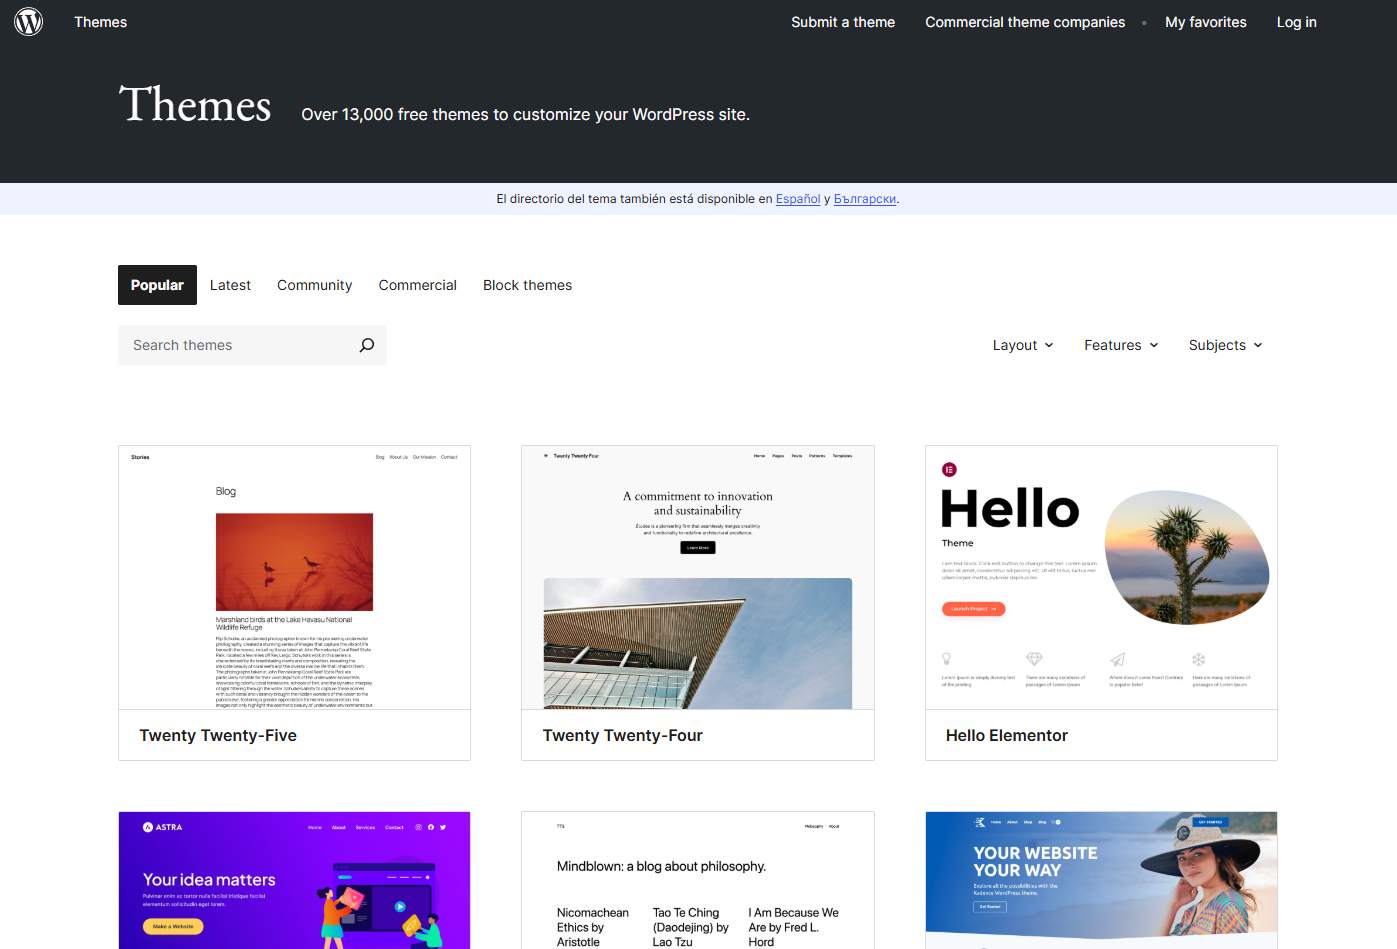Screen dimensions: 1397x949
Task: Expand the Layout filter dropdown
Action: pos(1023,345)
